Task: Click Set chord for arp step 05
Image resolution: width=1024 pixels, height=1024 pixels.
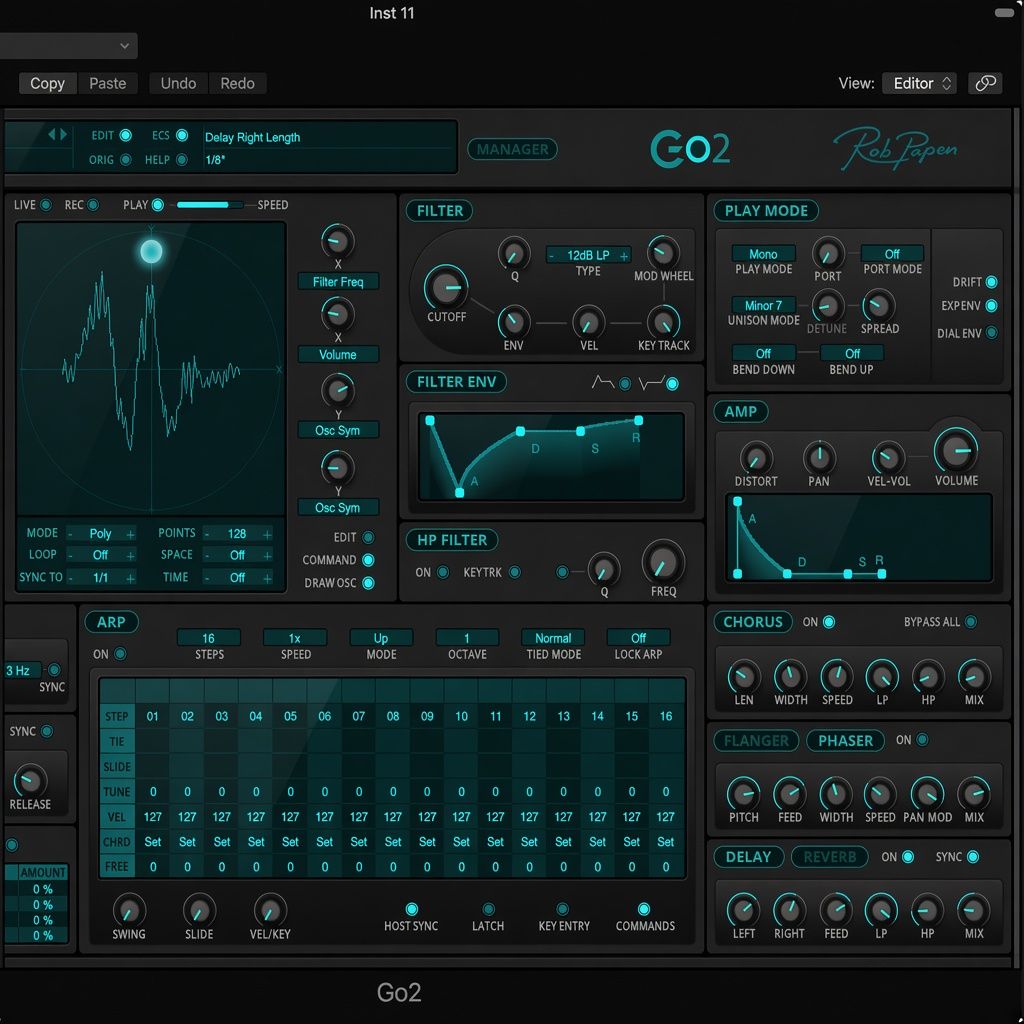Action: coord(290,842)
